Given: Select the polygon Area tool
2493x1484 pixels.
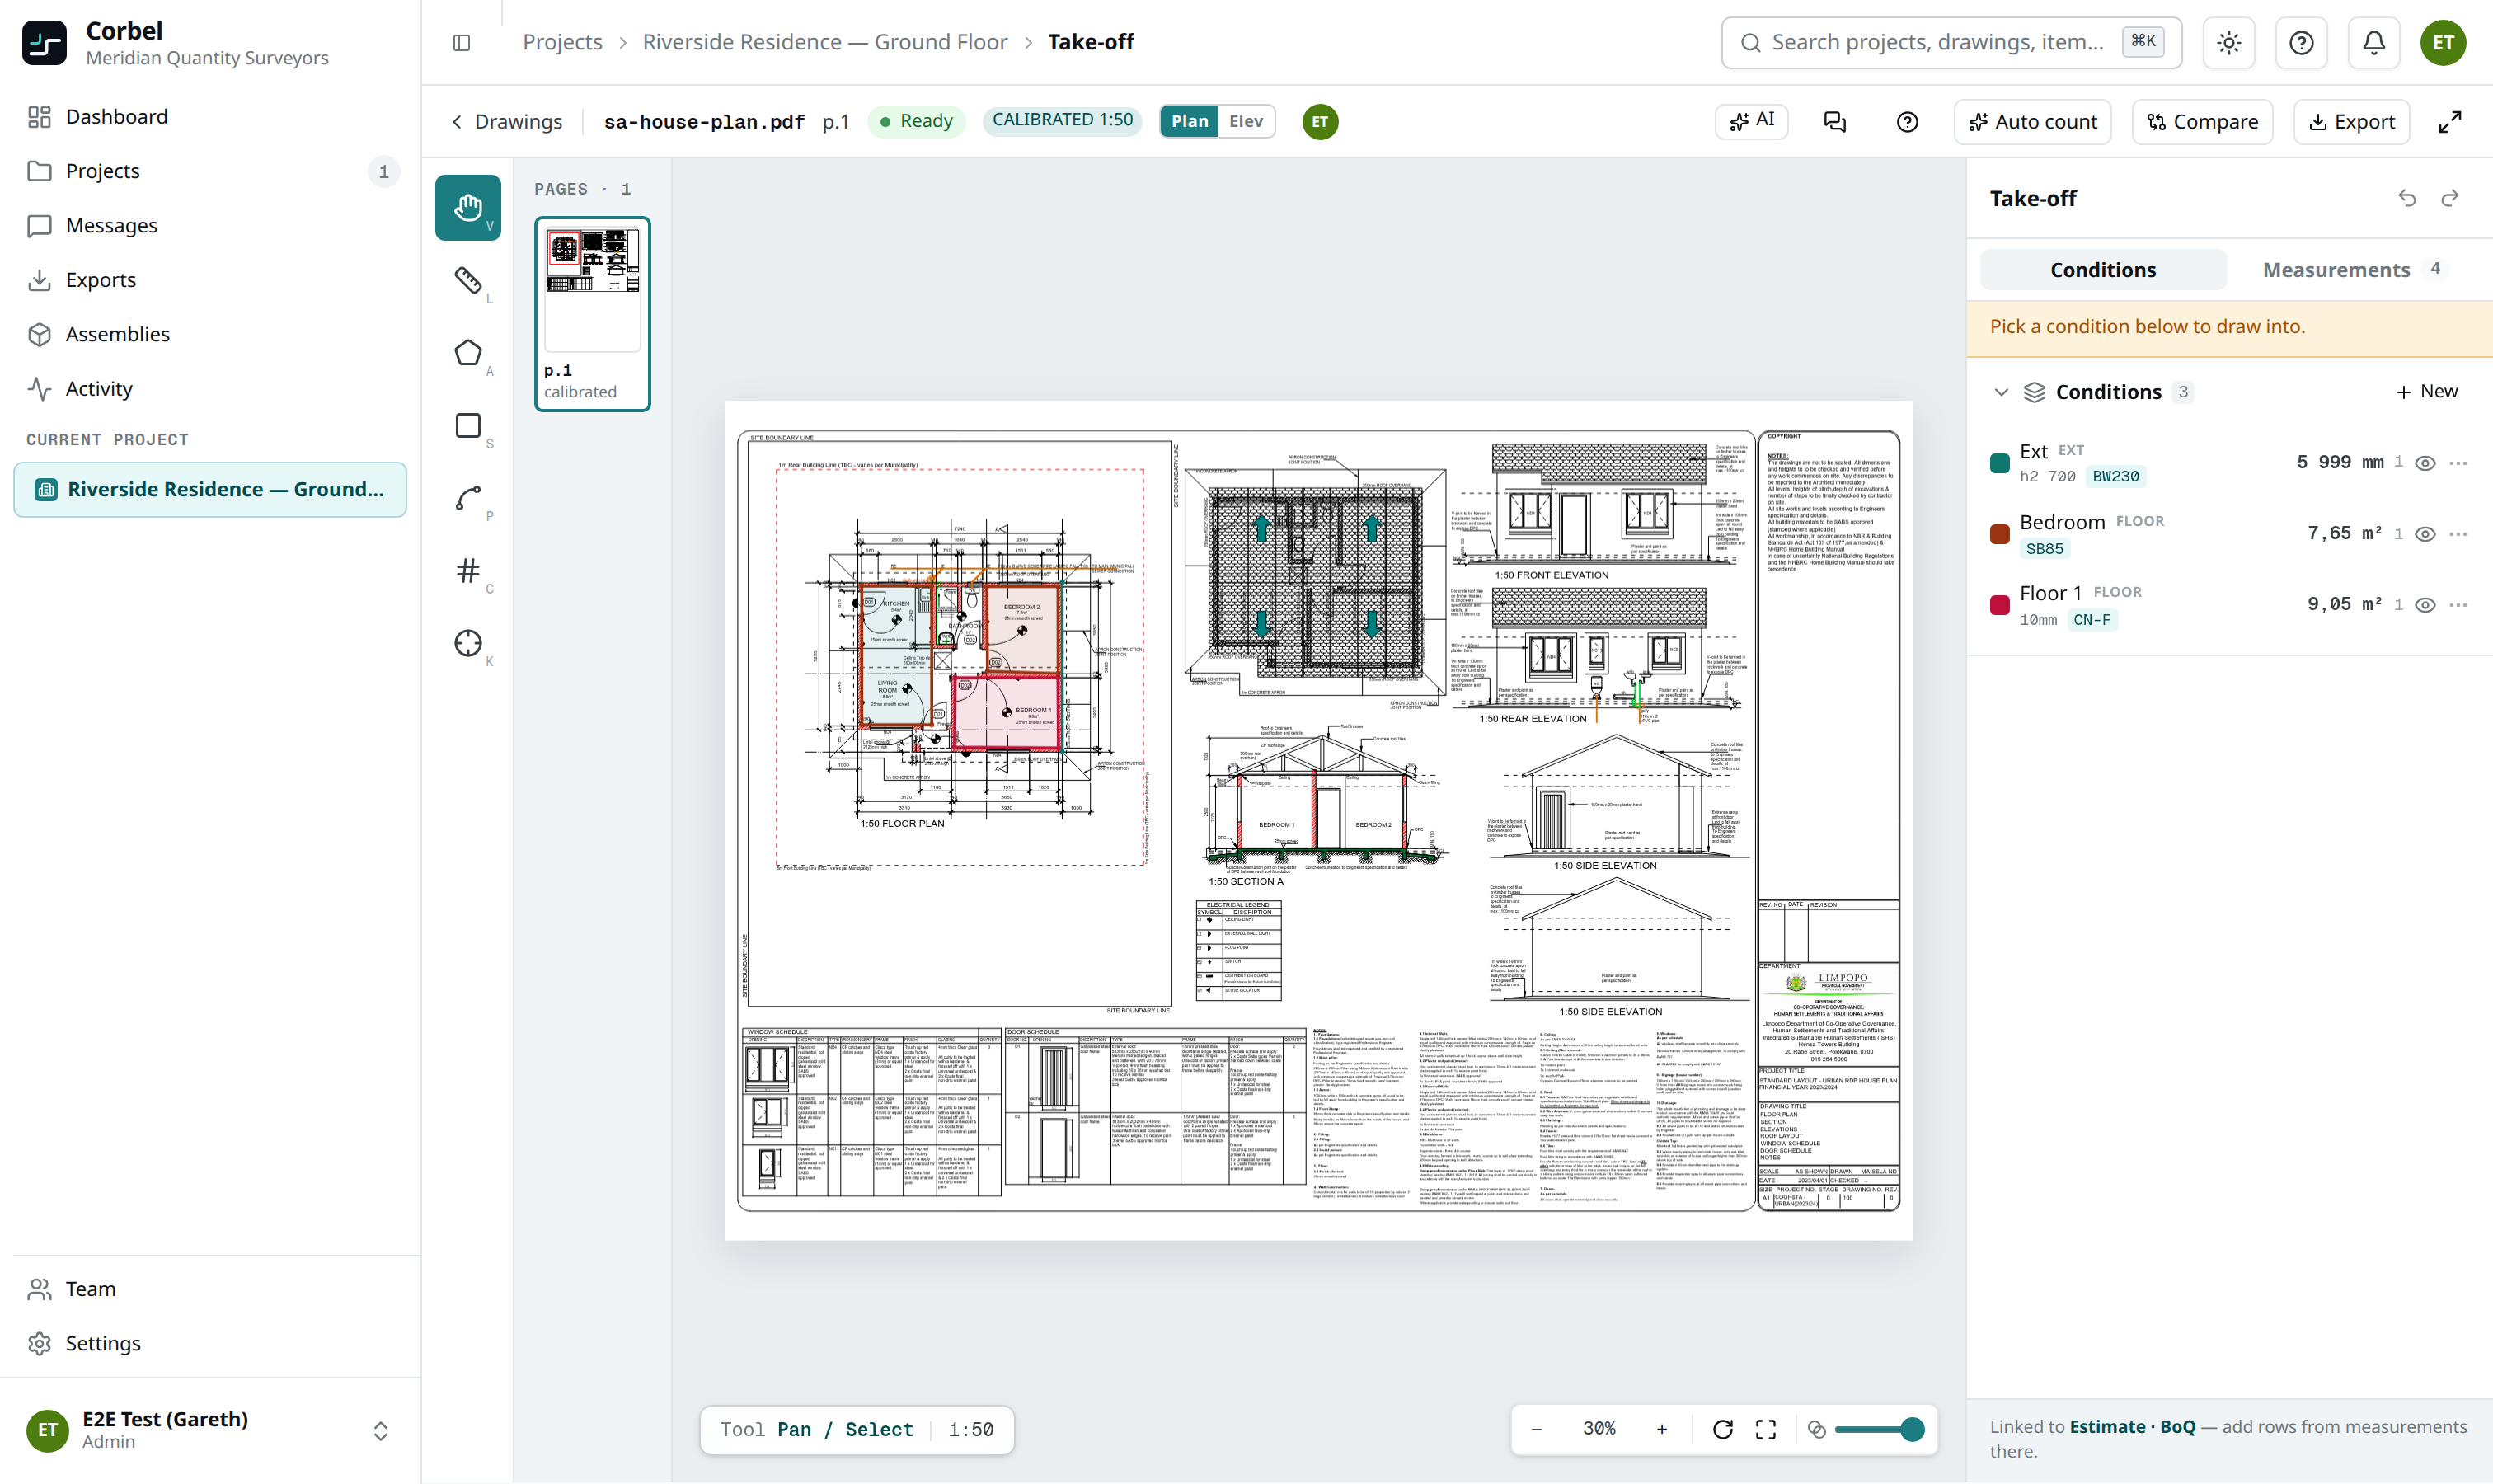Looking at the screenshot, I should click(467, 353).
